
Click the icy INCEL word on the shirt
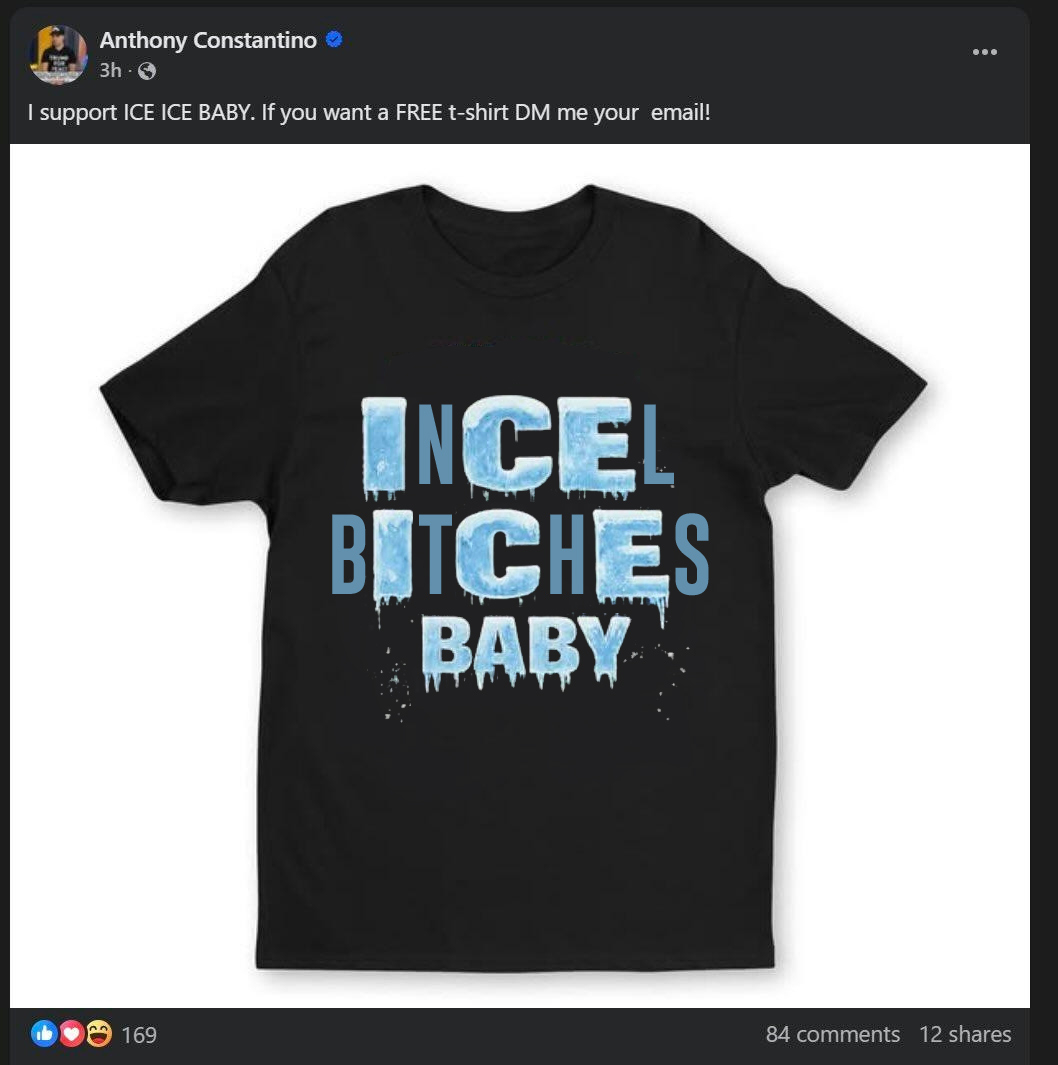pos(516,444)
